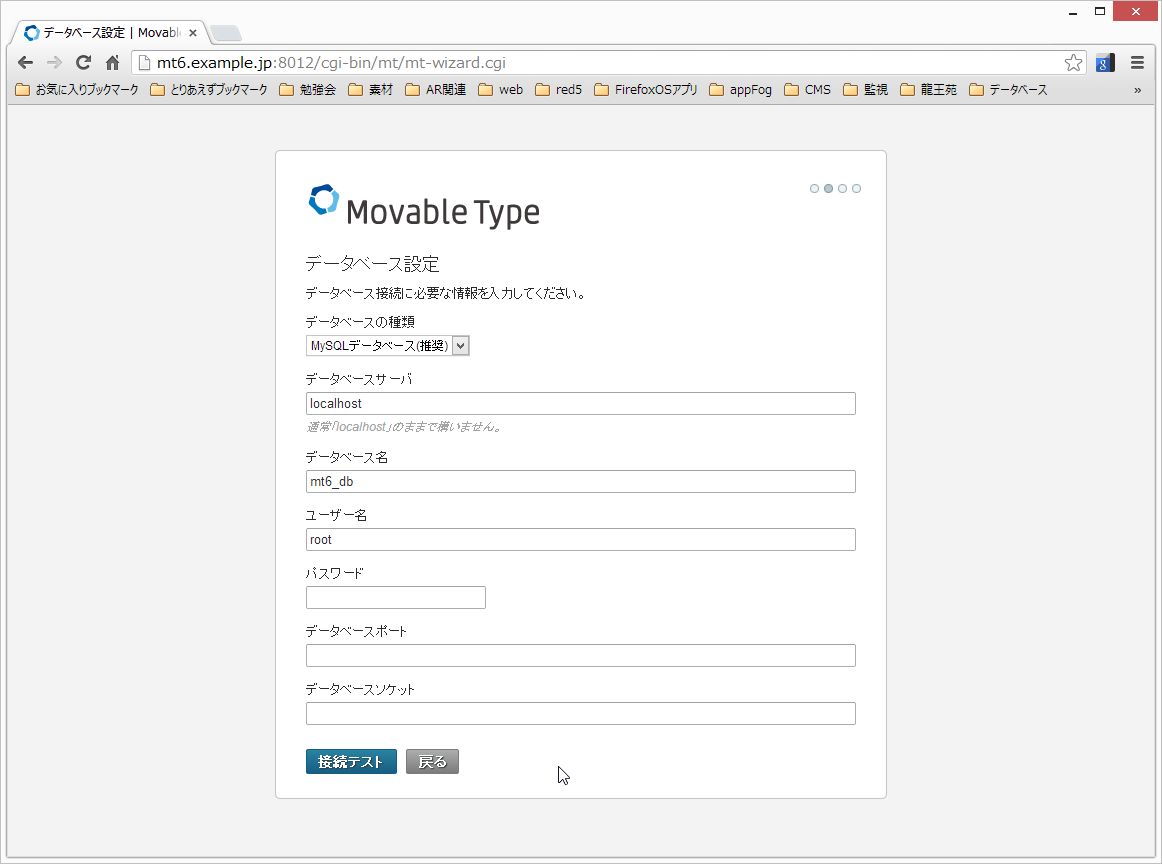This screenshot has height=864, width=1162.
Task: Click the browser Forward arrow
Action: click(x=54, y=63)
